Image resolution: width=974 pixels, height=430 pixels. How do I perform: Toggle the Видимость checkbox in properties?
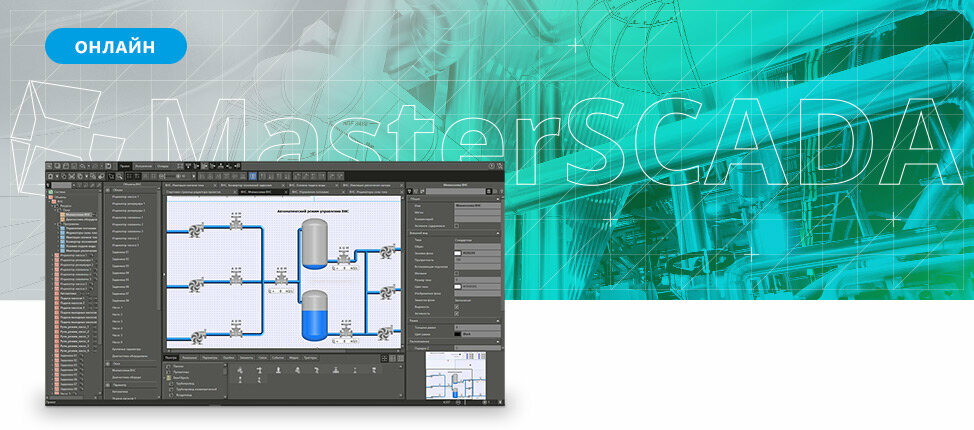(457, 307)
